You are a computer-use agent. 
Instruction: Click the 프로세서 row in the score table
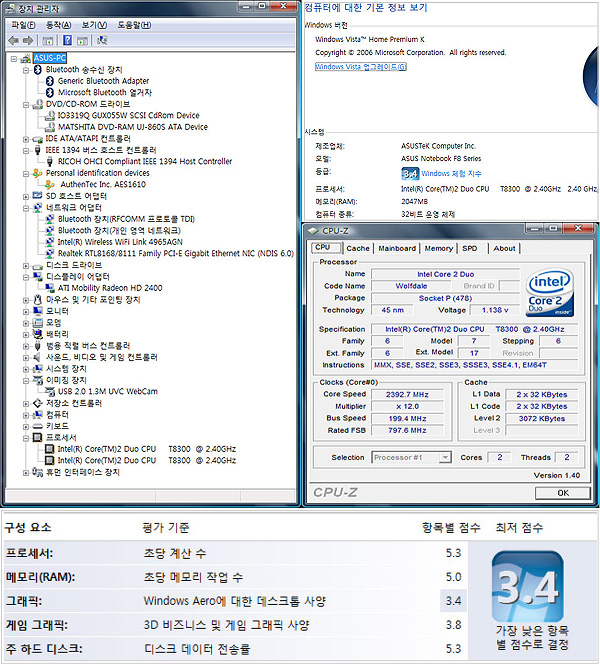[235, 553]
